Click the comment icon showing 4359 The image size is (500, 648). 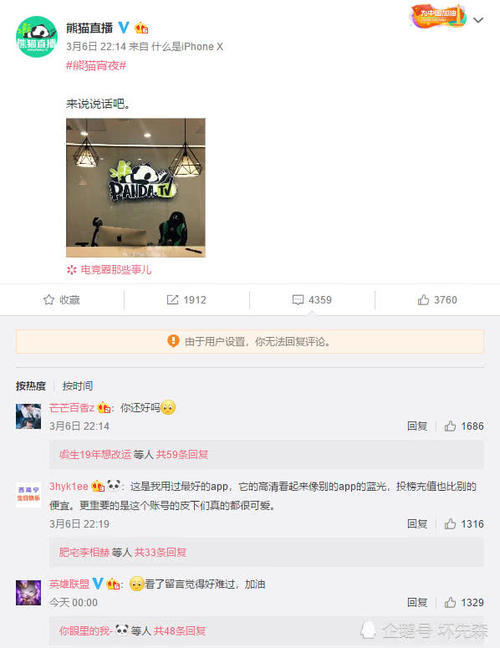tap(298, 300)
